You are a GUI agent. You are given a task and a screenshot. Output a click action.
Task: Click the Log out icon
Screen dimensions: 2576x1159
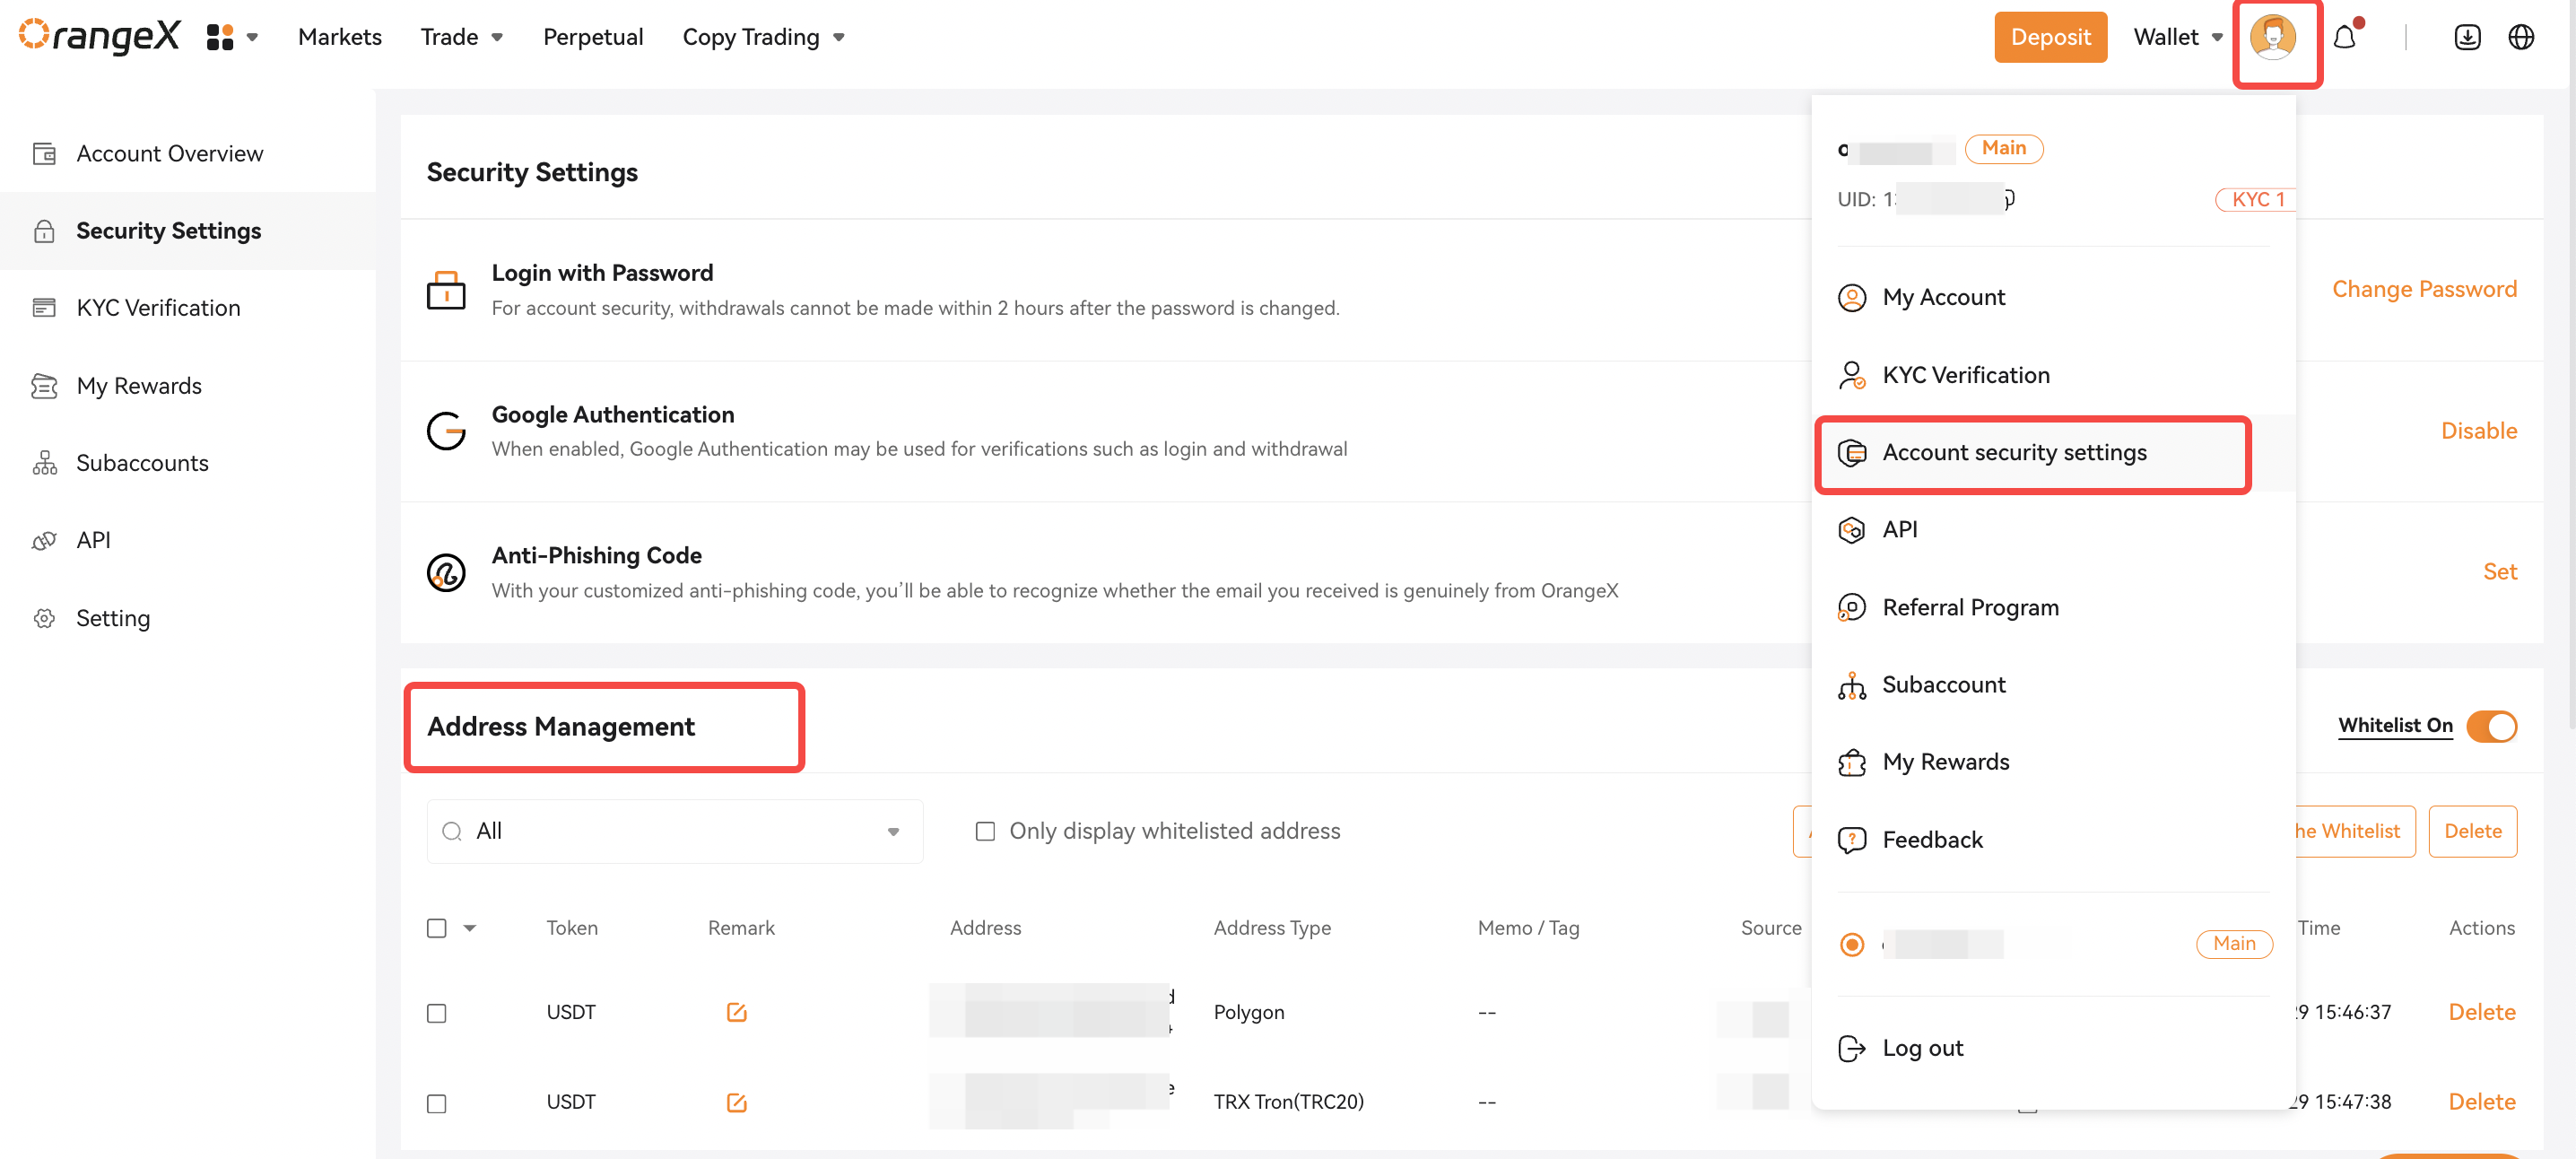[1851, 1048]
